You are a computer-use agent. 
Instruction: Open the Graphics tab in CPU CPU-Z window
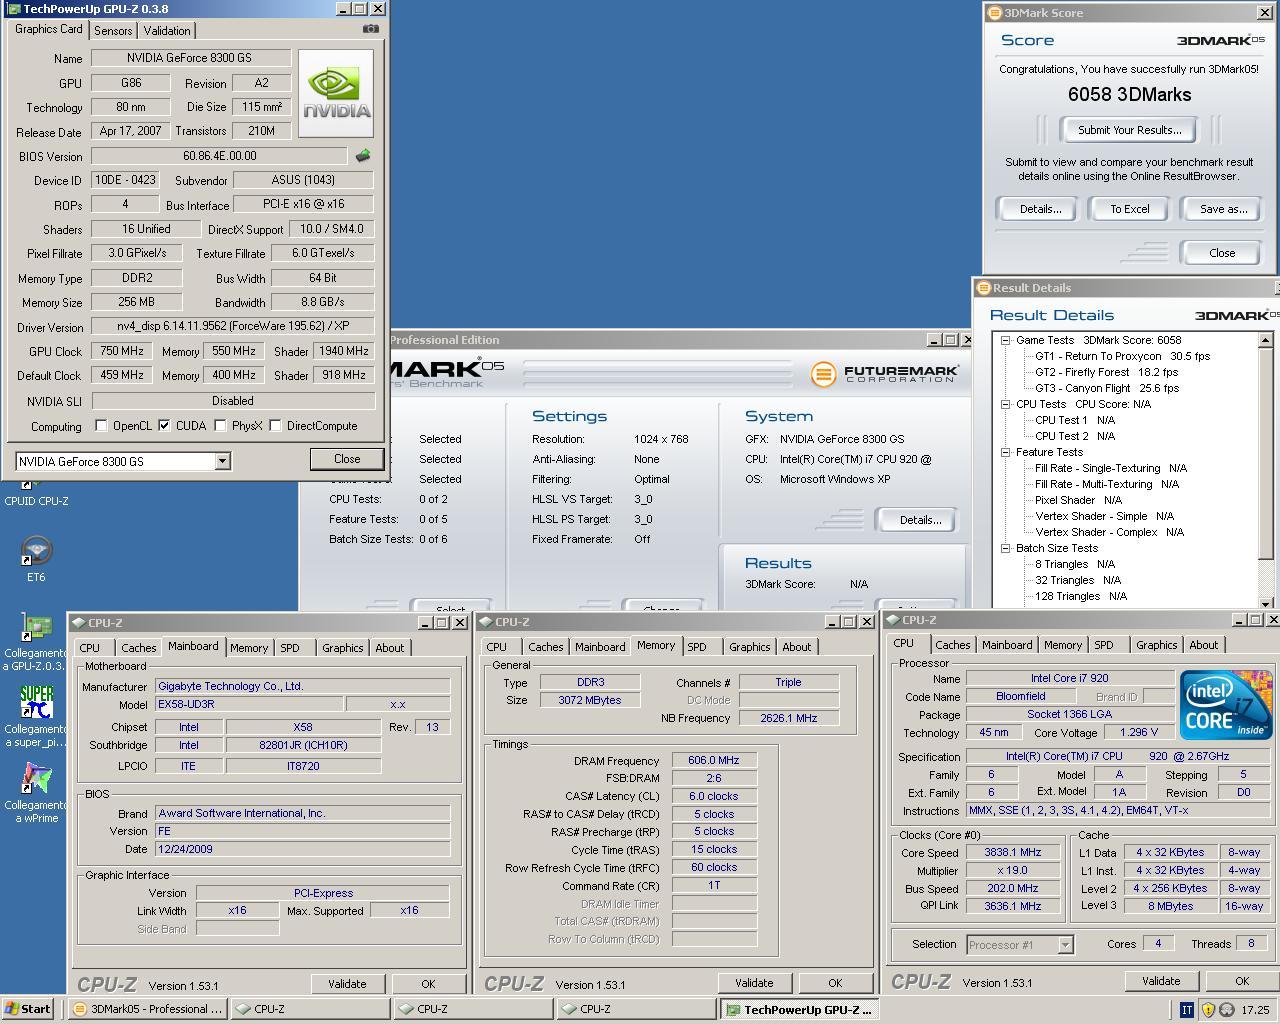1156,645
